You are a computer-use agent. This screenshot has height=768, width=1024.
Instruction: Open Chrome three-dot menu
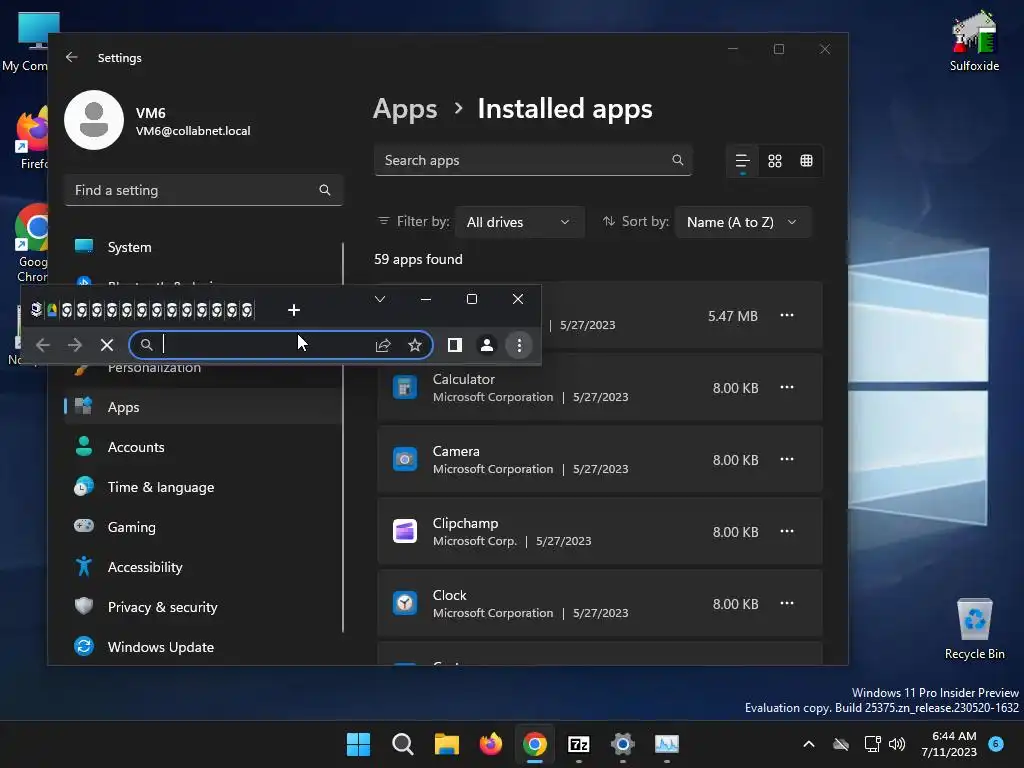[x=519, y=345]
